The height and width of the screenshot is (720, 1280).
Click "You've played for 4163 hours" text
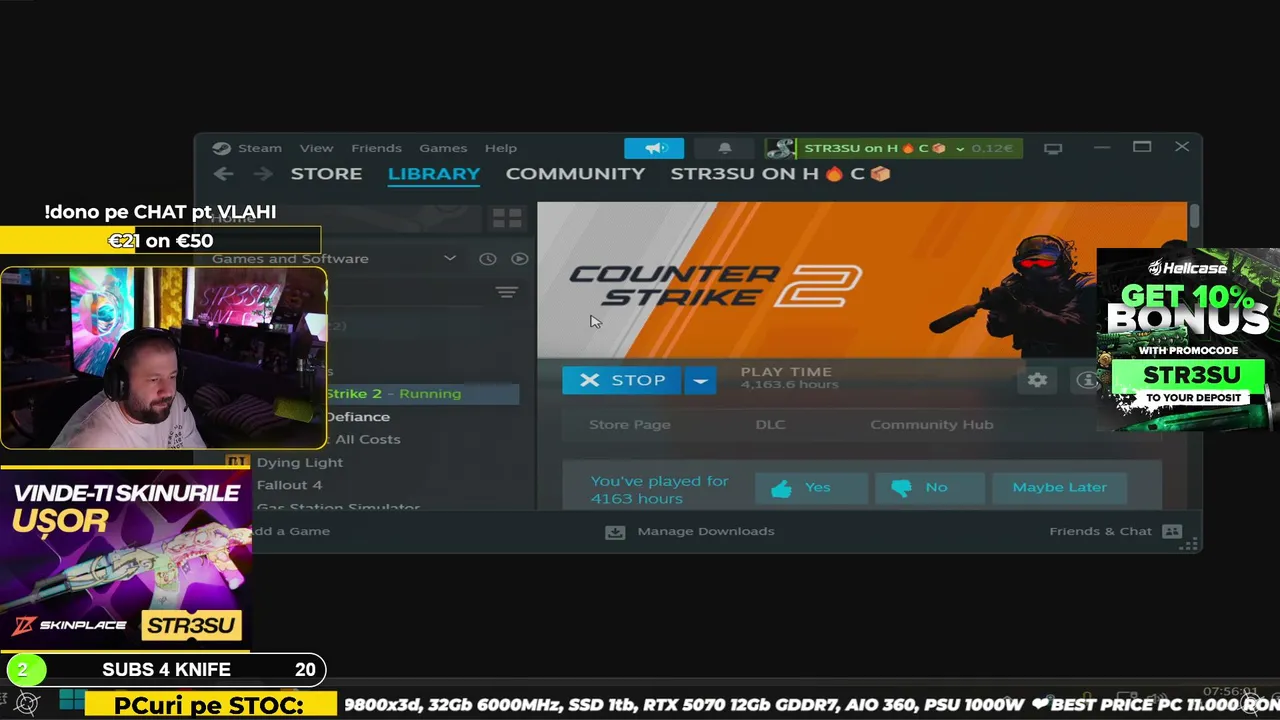(659, 490)
